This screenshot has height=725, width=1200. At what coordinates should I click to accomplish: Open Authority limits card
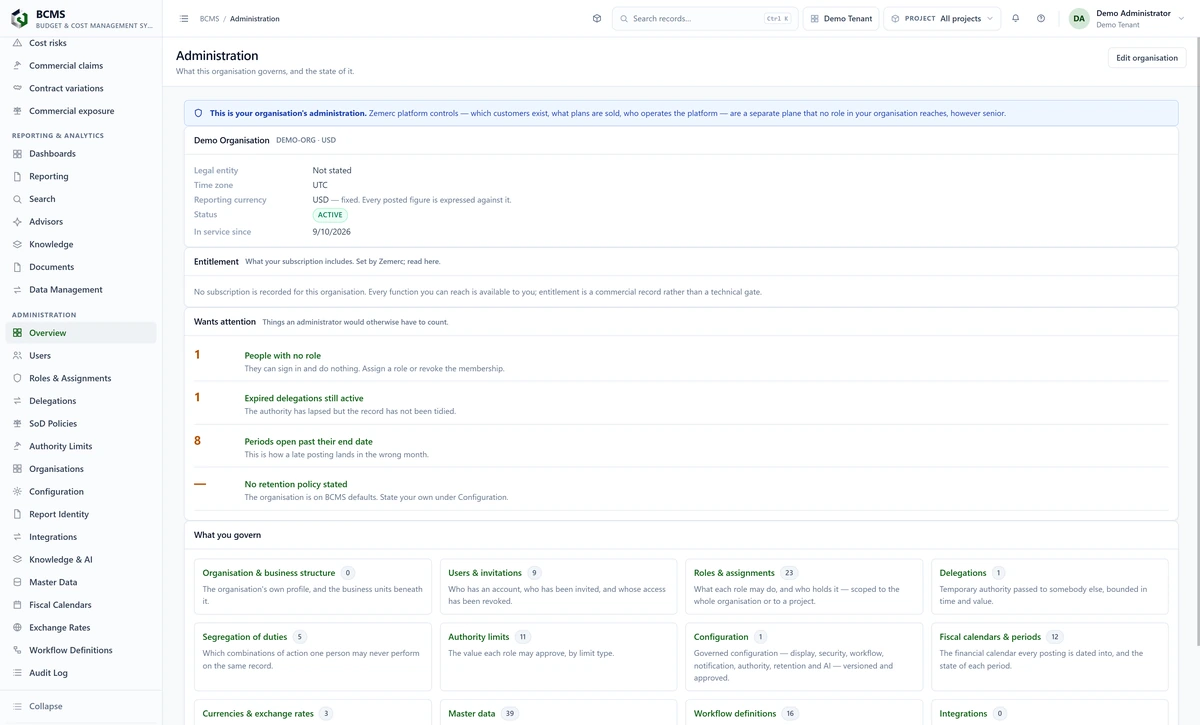click(x=558, y=657)
